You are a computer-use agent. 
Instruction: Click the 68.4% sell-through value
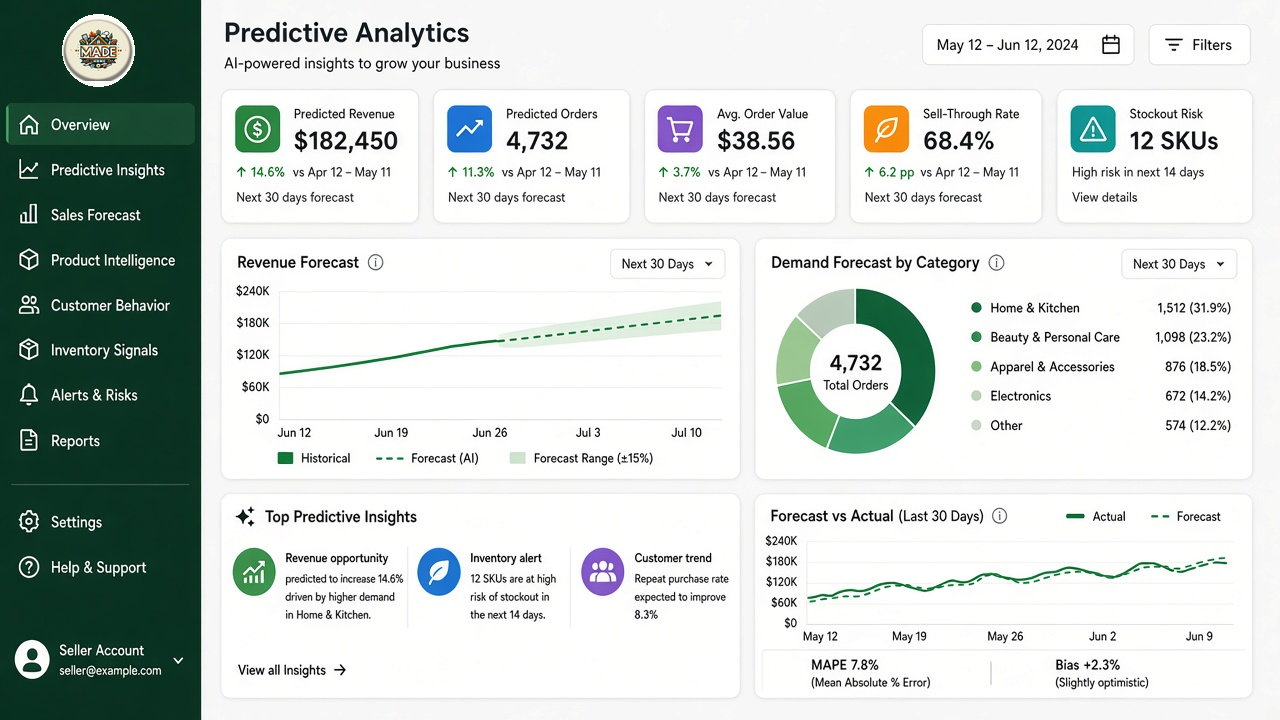959,141
